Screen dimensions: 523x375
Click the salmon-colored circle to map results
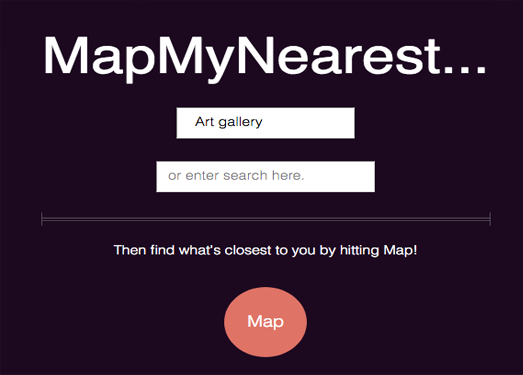point(266,322)
